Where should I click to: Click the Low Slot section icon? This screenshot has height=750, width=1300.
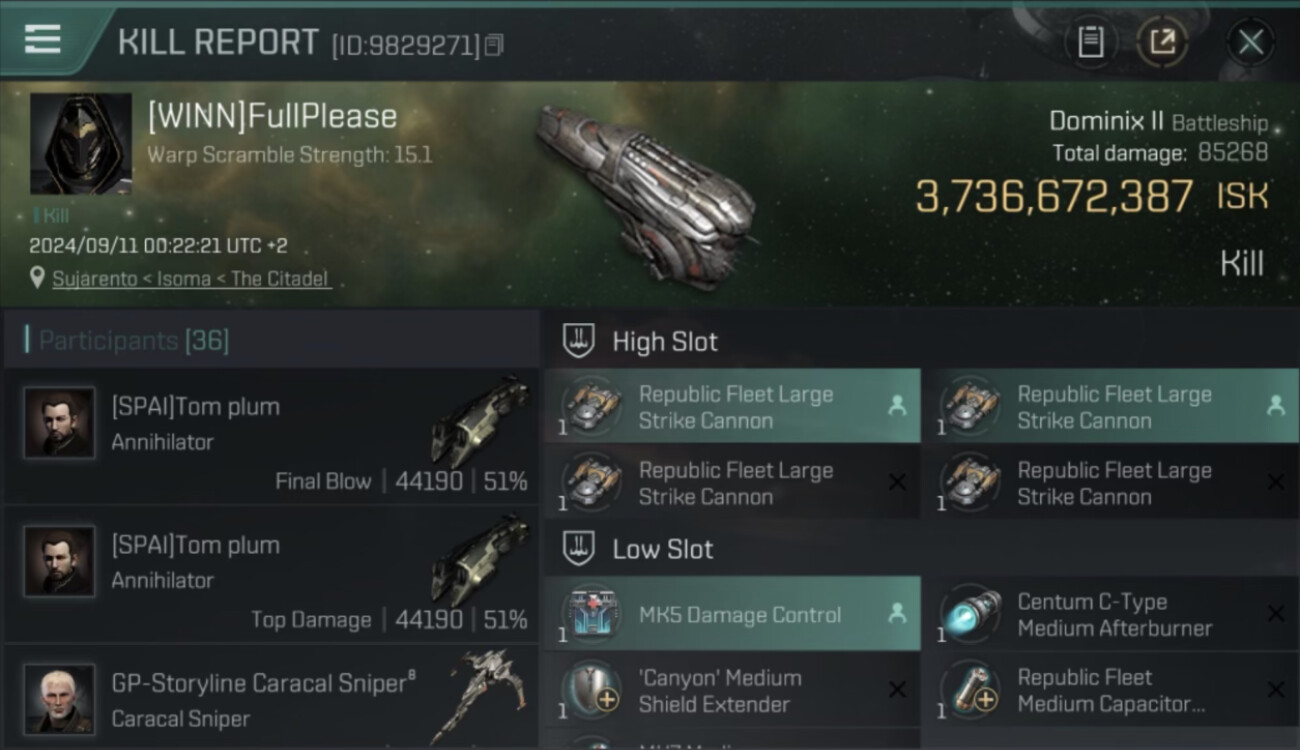[x=579, y=549]
